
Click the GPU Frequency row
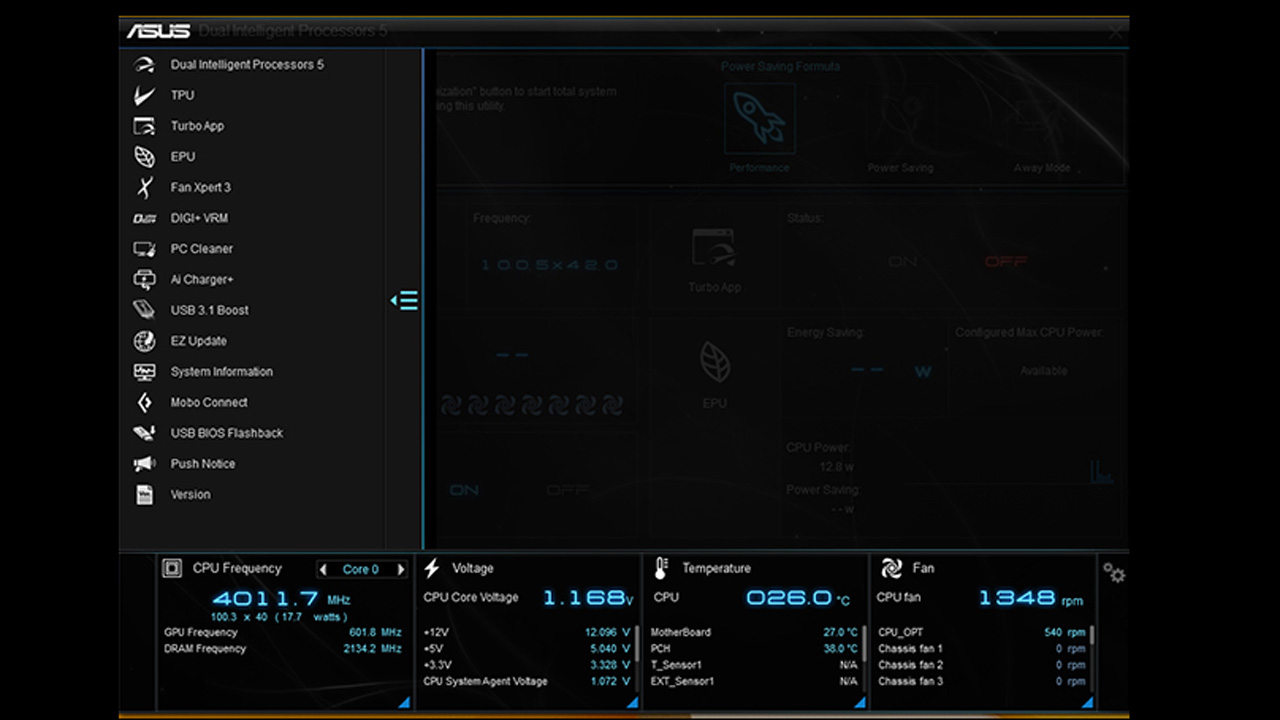click(283, 632)
